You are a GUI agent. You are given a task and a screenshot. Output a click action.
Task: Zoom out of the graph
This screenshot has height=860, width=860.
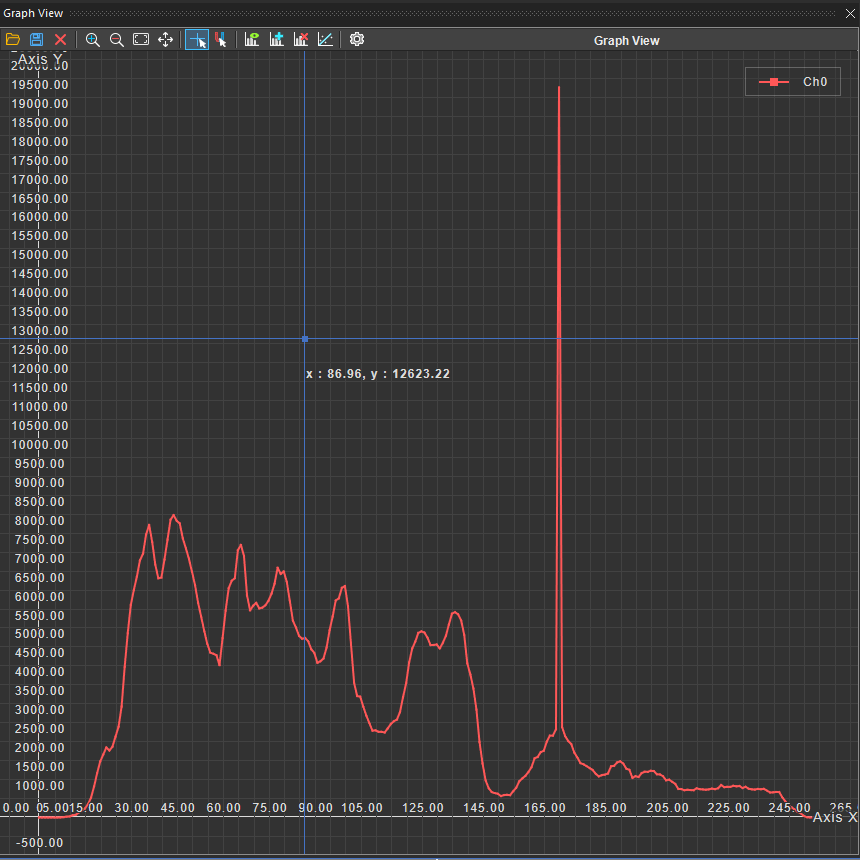point(117,39)
